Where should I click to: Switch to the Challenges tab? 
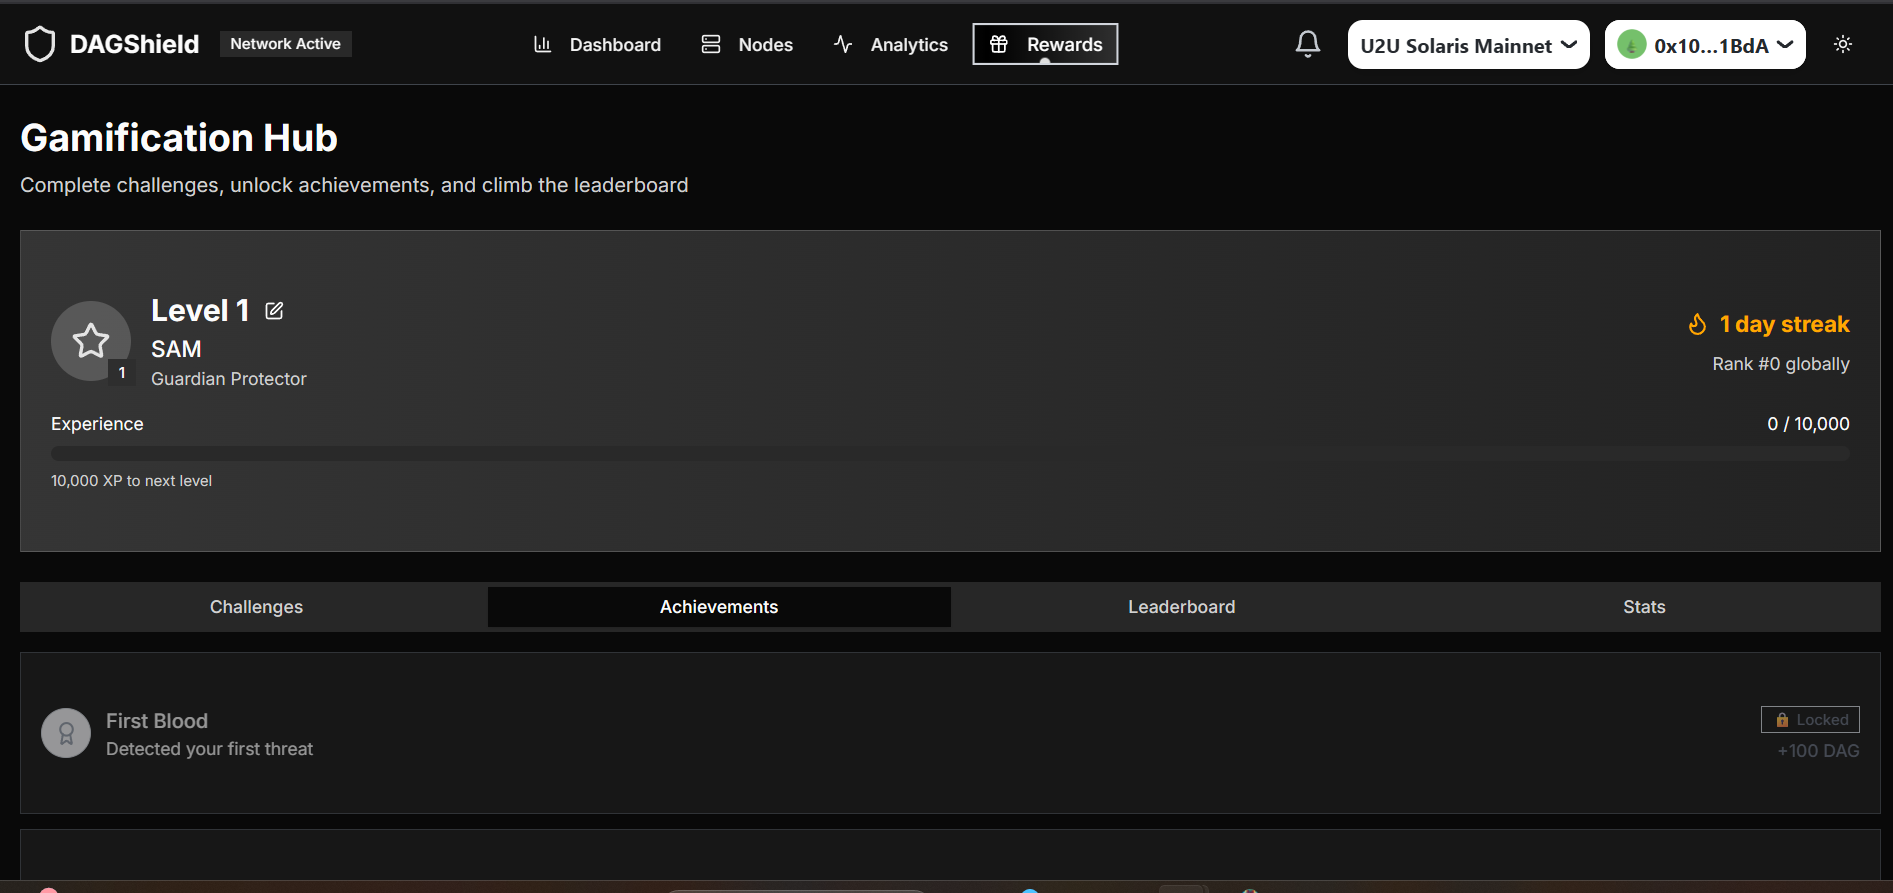[x=256, y=607]
